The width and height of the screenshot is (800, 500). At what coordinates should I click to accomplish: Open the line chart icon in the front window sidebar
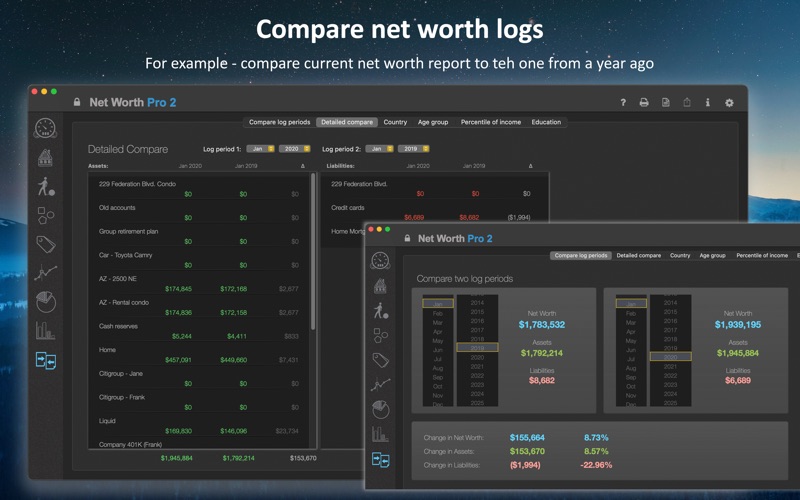pyautogui.click(x=381, y=385)
